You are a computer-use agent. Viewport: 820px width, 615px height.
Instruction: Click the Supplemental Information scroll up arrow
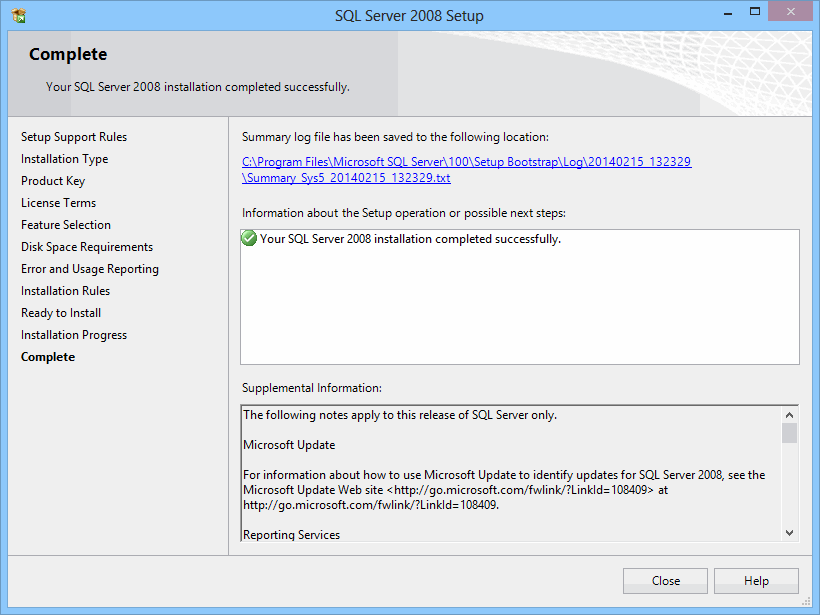[x=789, y=415]
